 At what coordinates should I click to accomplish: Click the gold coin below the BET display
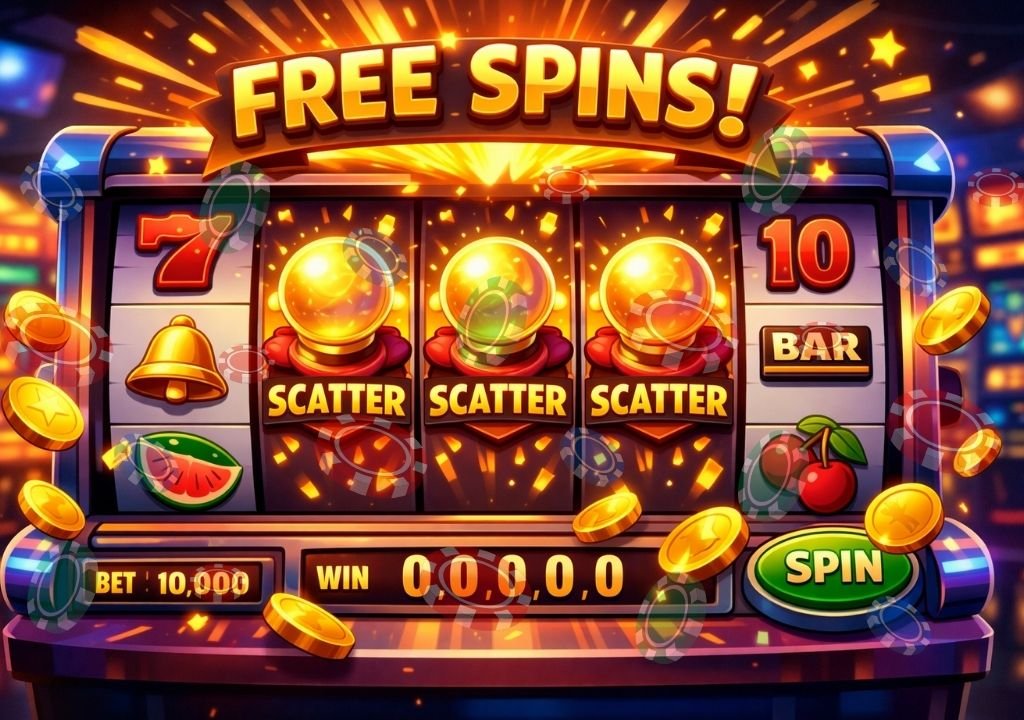point(309,625)
